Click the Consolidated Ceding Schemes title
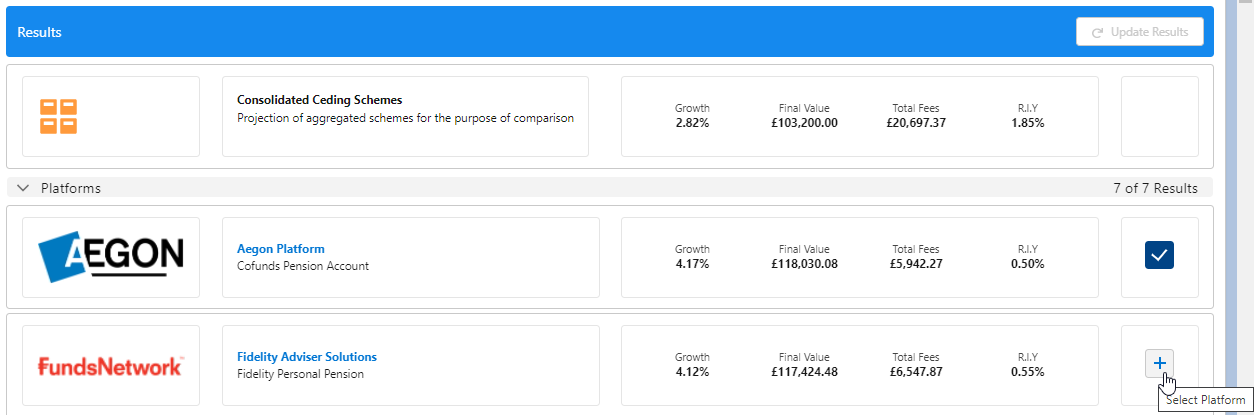The height and width of the screenshot is (415, 1254). 319,100
